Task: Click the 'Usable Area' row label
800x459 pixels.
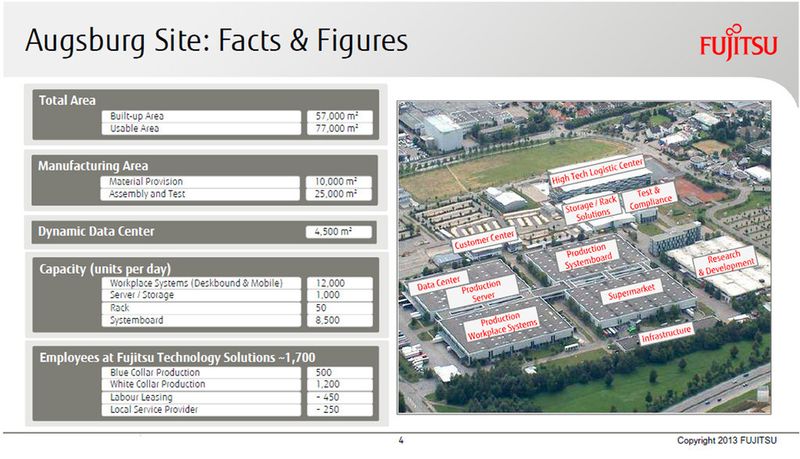Action: [x=134, y=129]
